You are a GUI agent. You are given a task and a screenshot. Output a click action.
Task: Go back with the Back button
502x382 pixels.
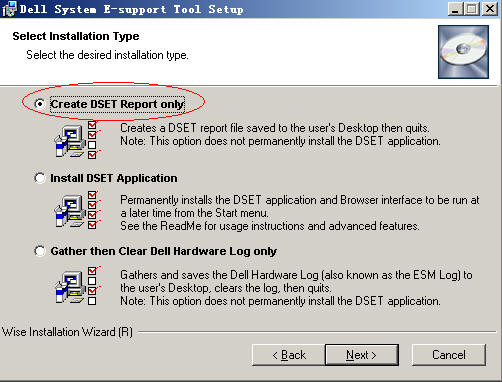(289, 355)
